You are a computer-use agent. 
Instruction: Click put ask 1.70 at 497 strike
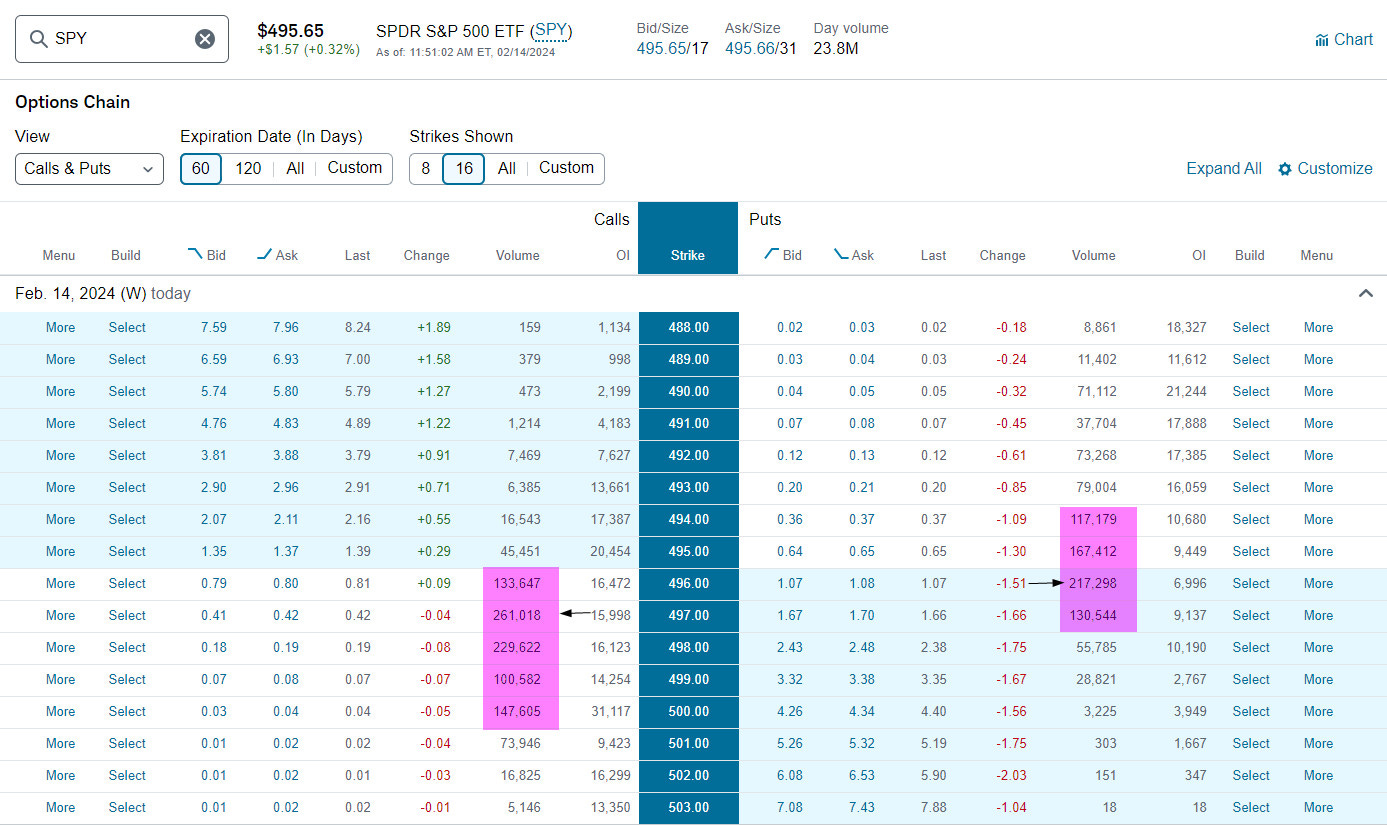861,615
